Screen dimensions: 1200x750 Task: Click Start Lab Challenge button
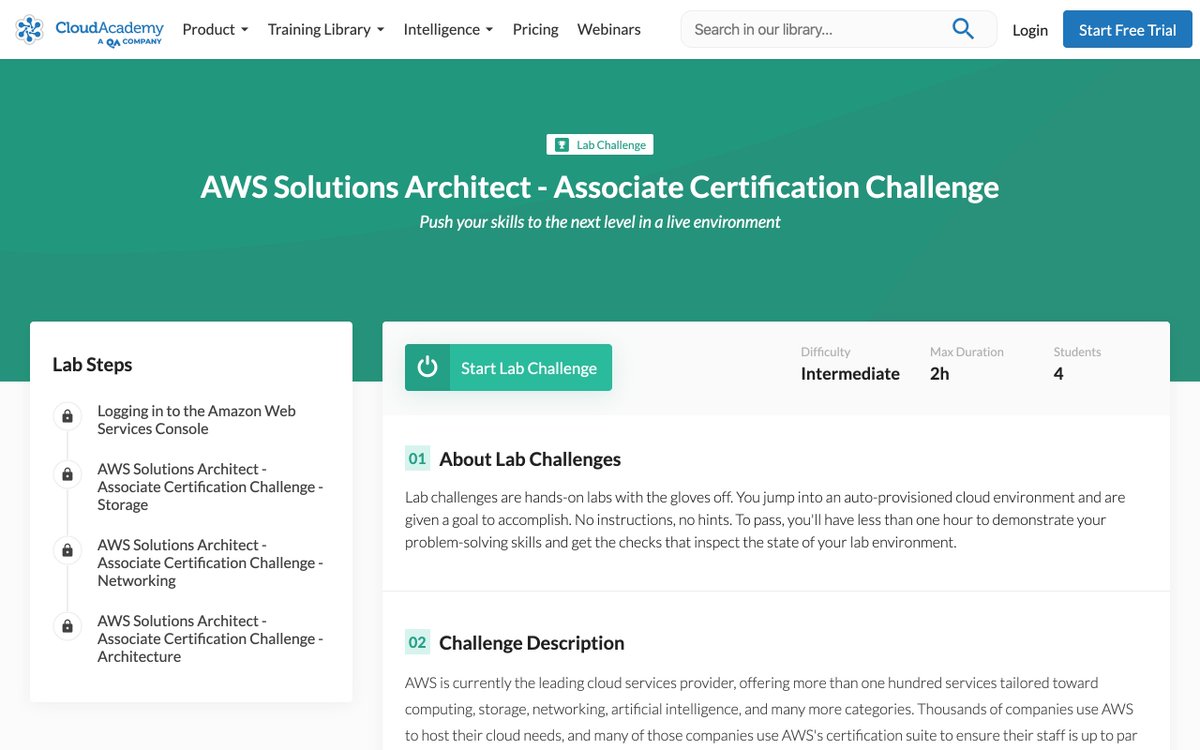[508, 367]
